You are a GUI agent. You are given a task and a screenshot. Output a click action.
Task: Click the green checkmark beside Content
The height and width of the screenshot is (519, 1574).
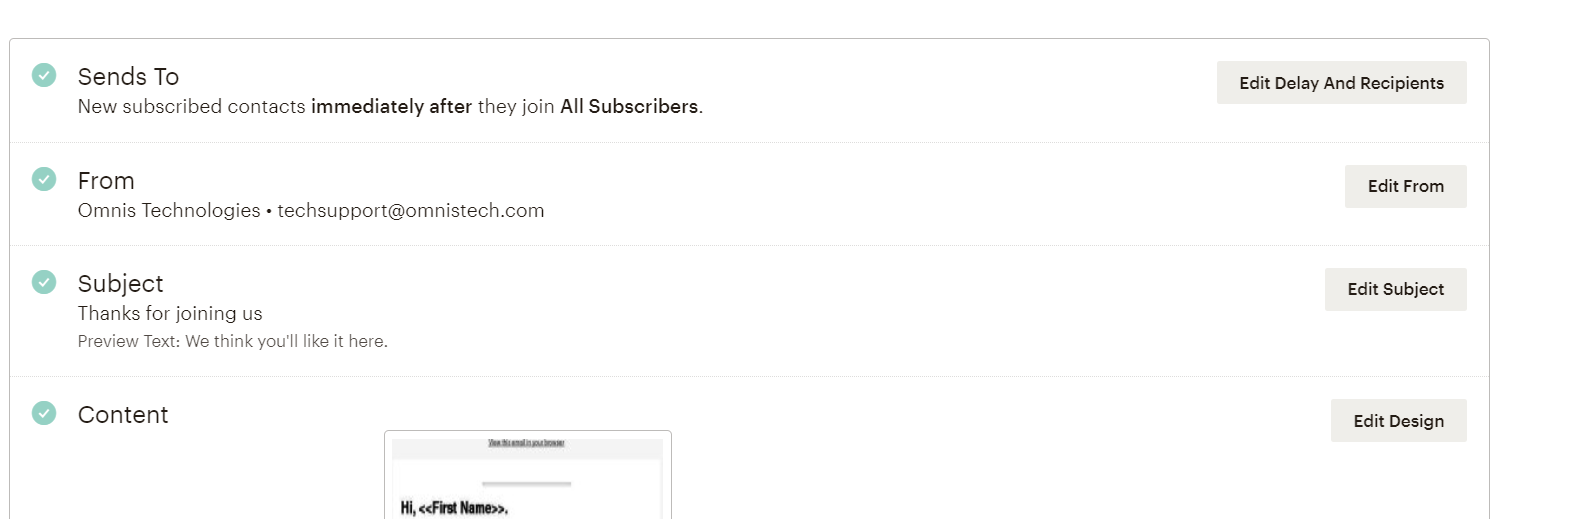pos(44,413)
